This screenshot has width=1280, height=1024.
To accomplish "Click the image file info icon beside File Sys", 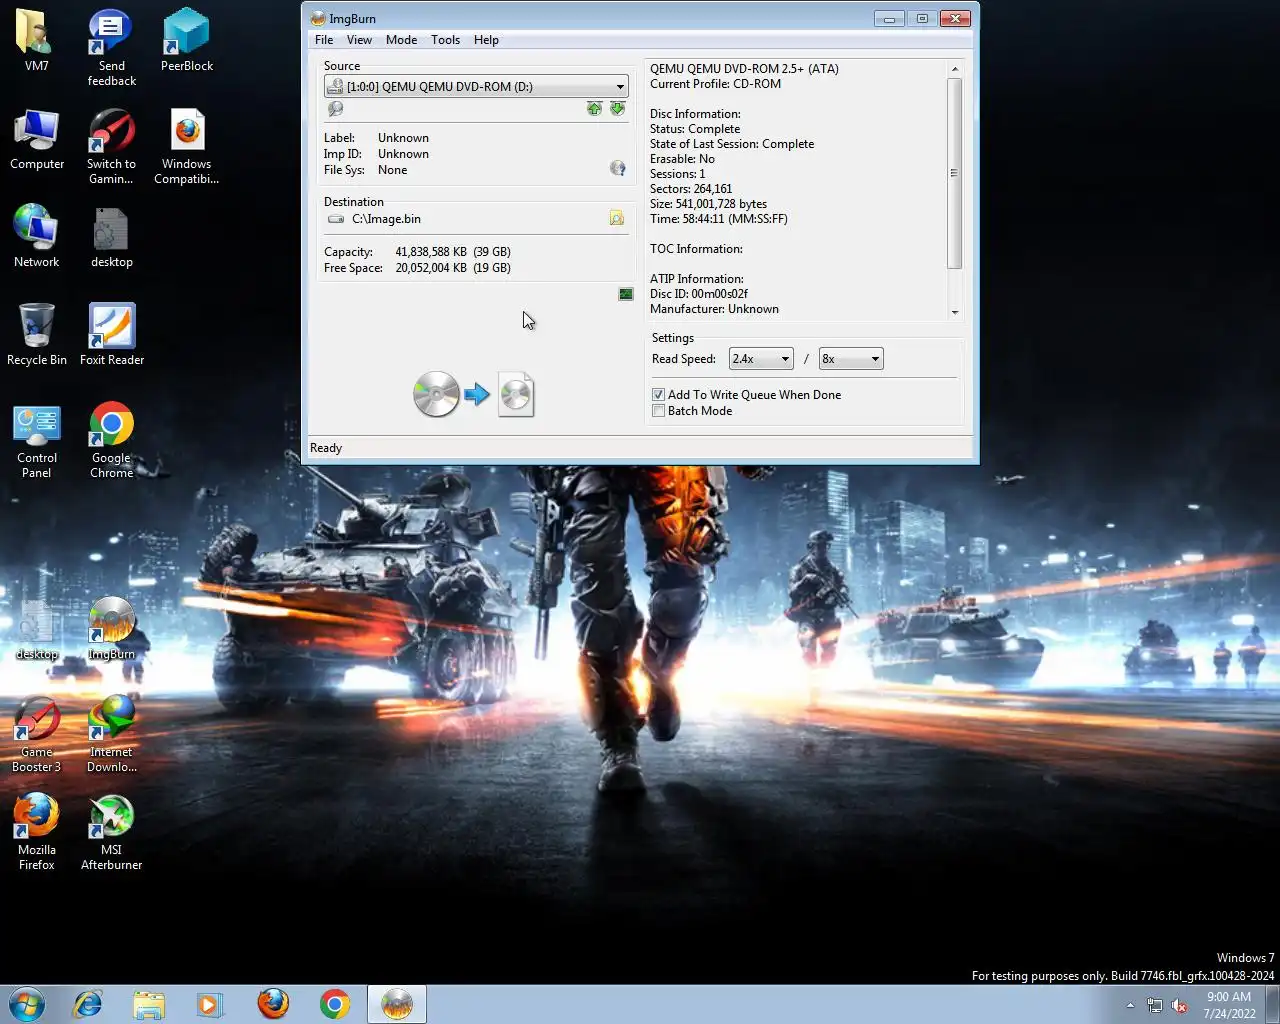I will [x=618, y=168].
